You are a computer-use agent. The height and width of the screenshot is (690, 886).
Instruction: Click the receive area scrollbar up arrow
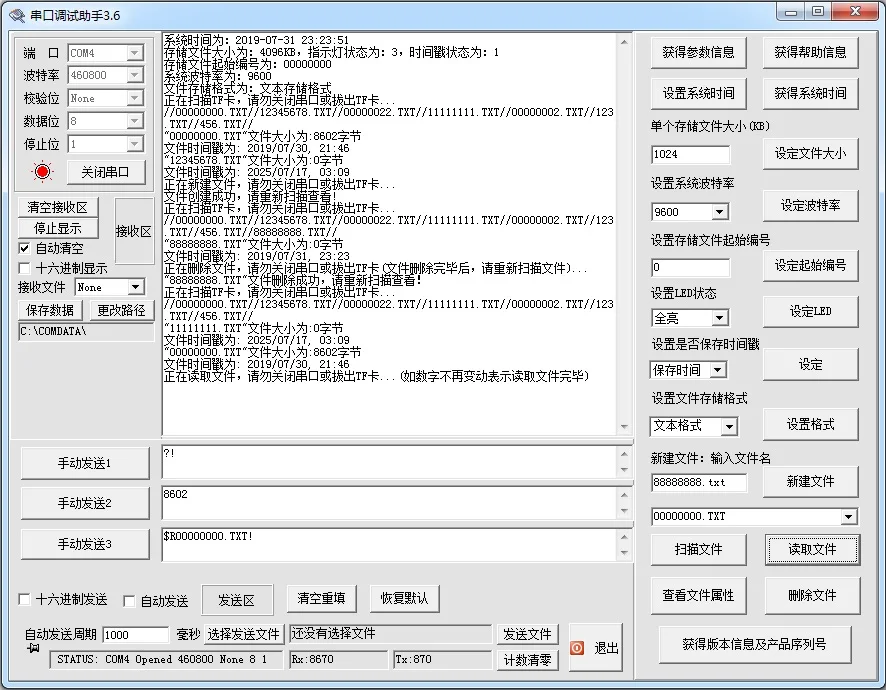pos(624,42)
